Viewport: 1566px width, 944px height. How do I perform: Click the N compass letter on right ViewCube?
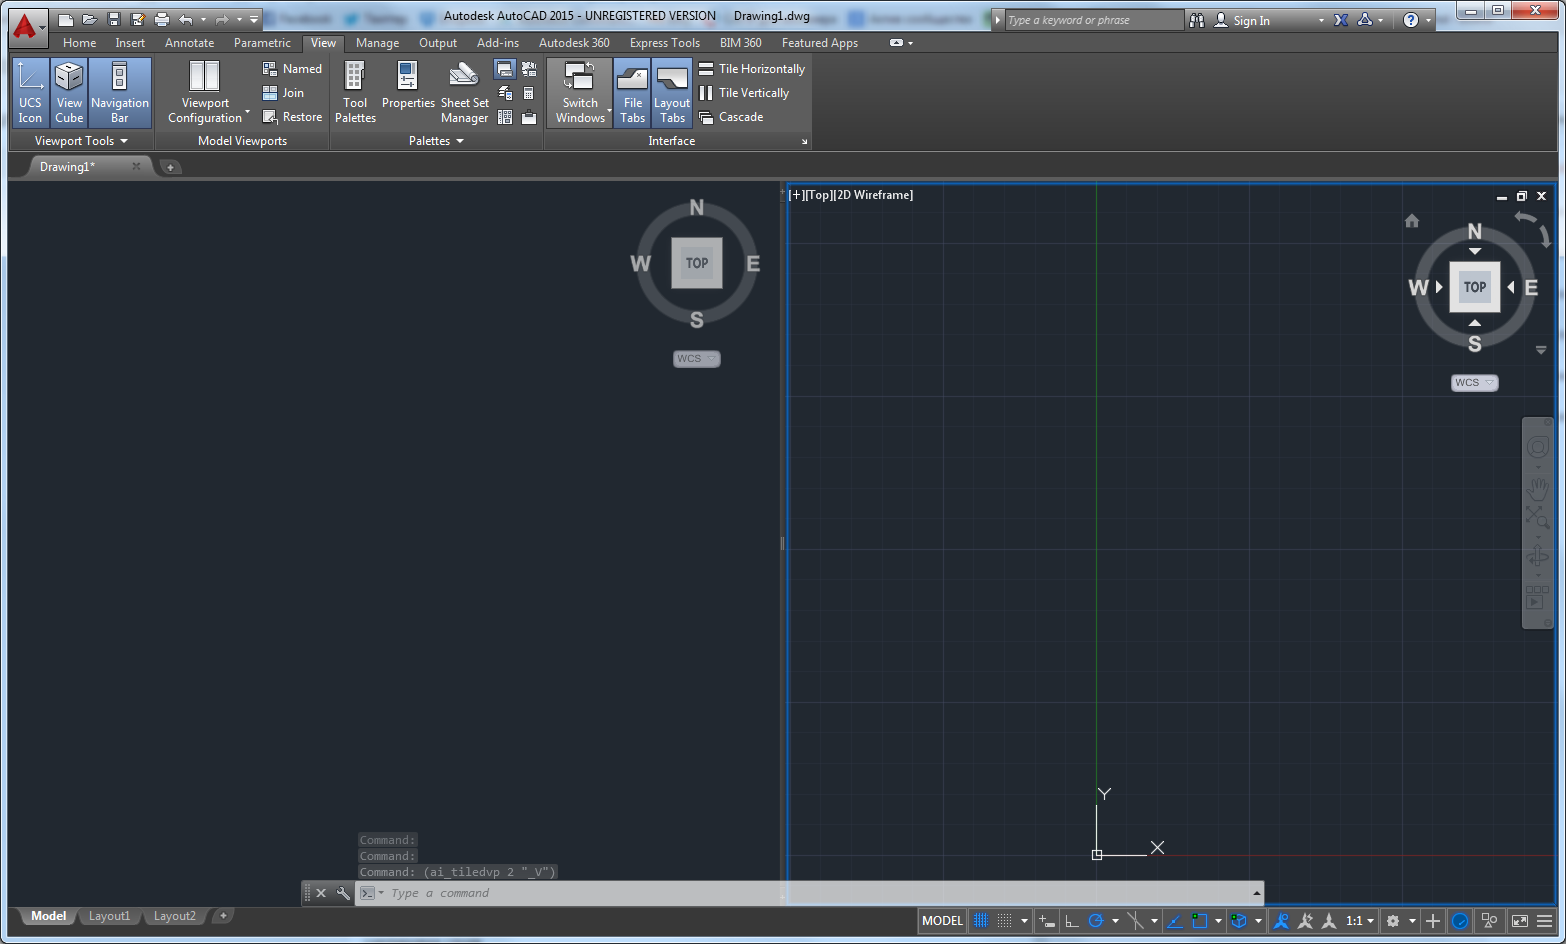click(x=1475, y=232)
